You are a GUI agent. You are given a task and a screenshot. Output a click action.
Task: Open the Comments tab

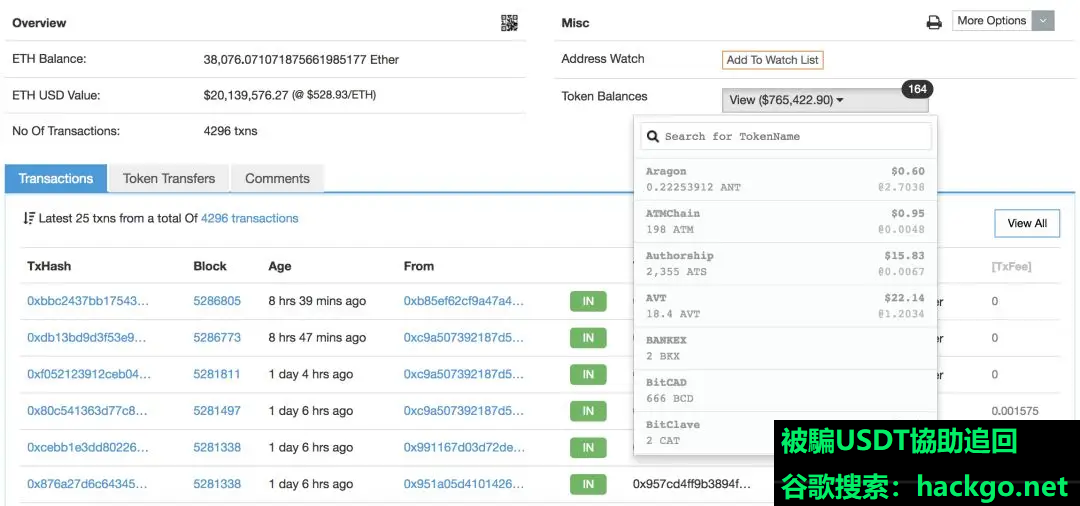tap(277, 178)
